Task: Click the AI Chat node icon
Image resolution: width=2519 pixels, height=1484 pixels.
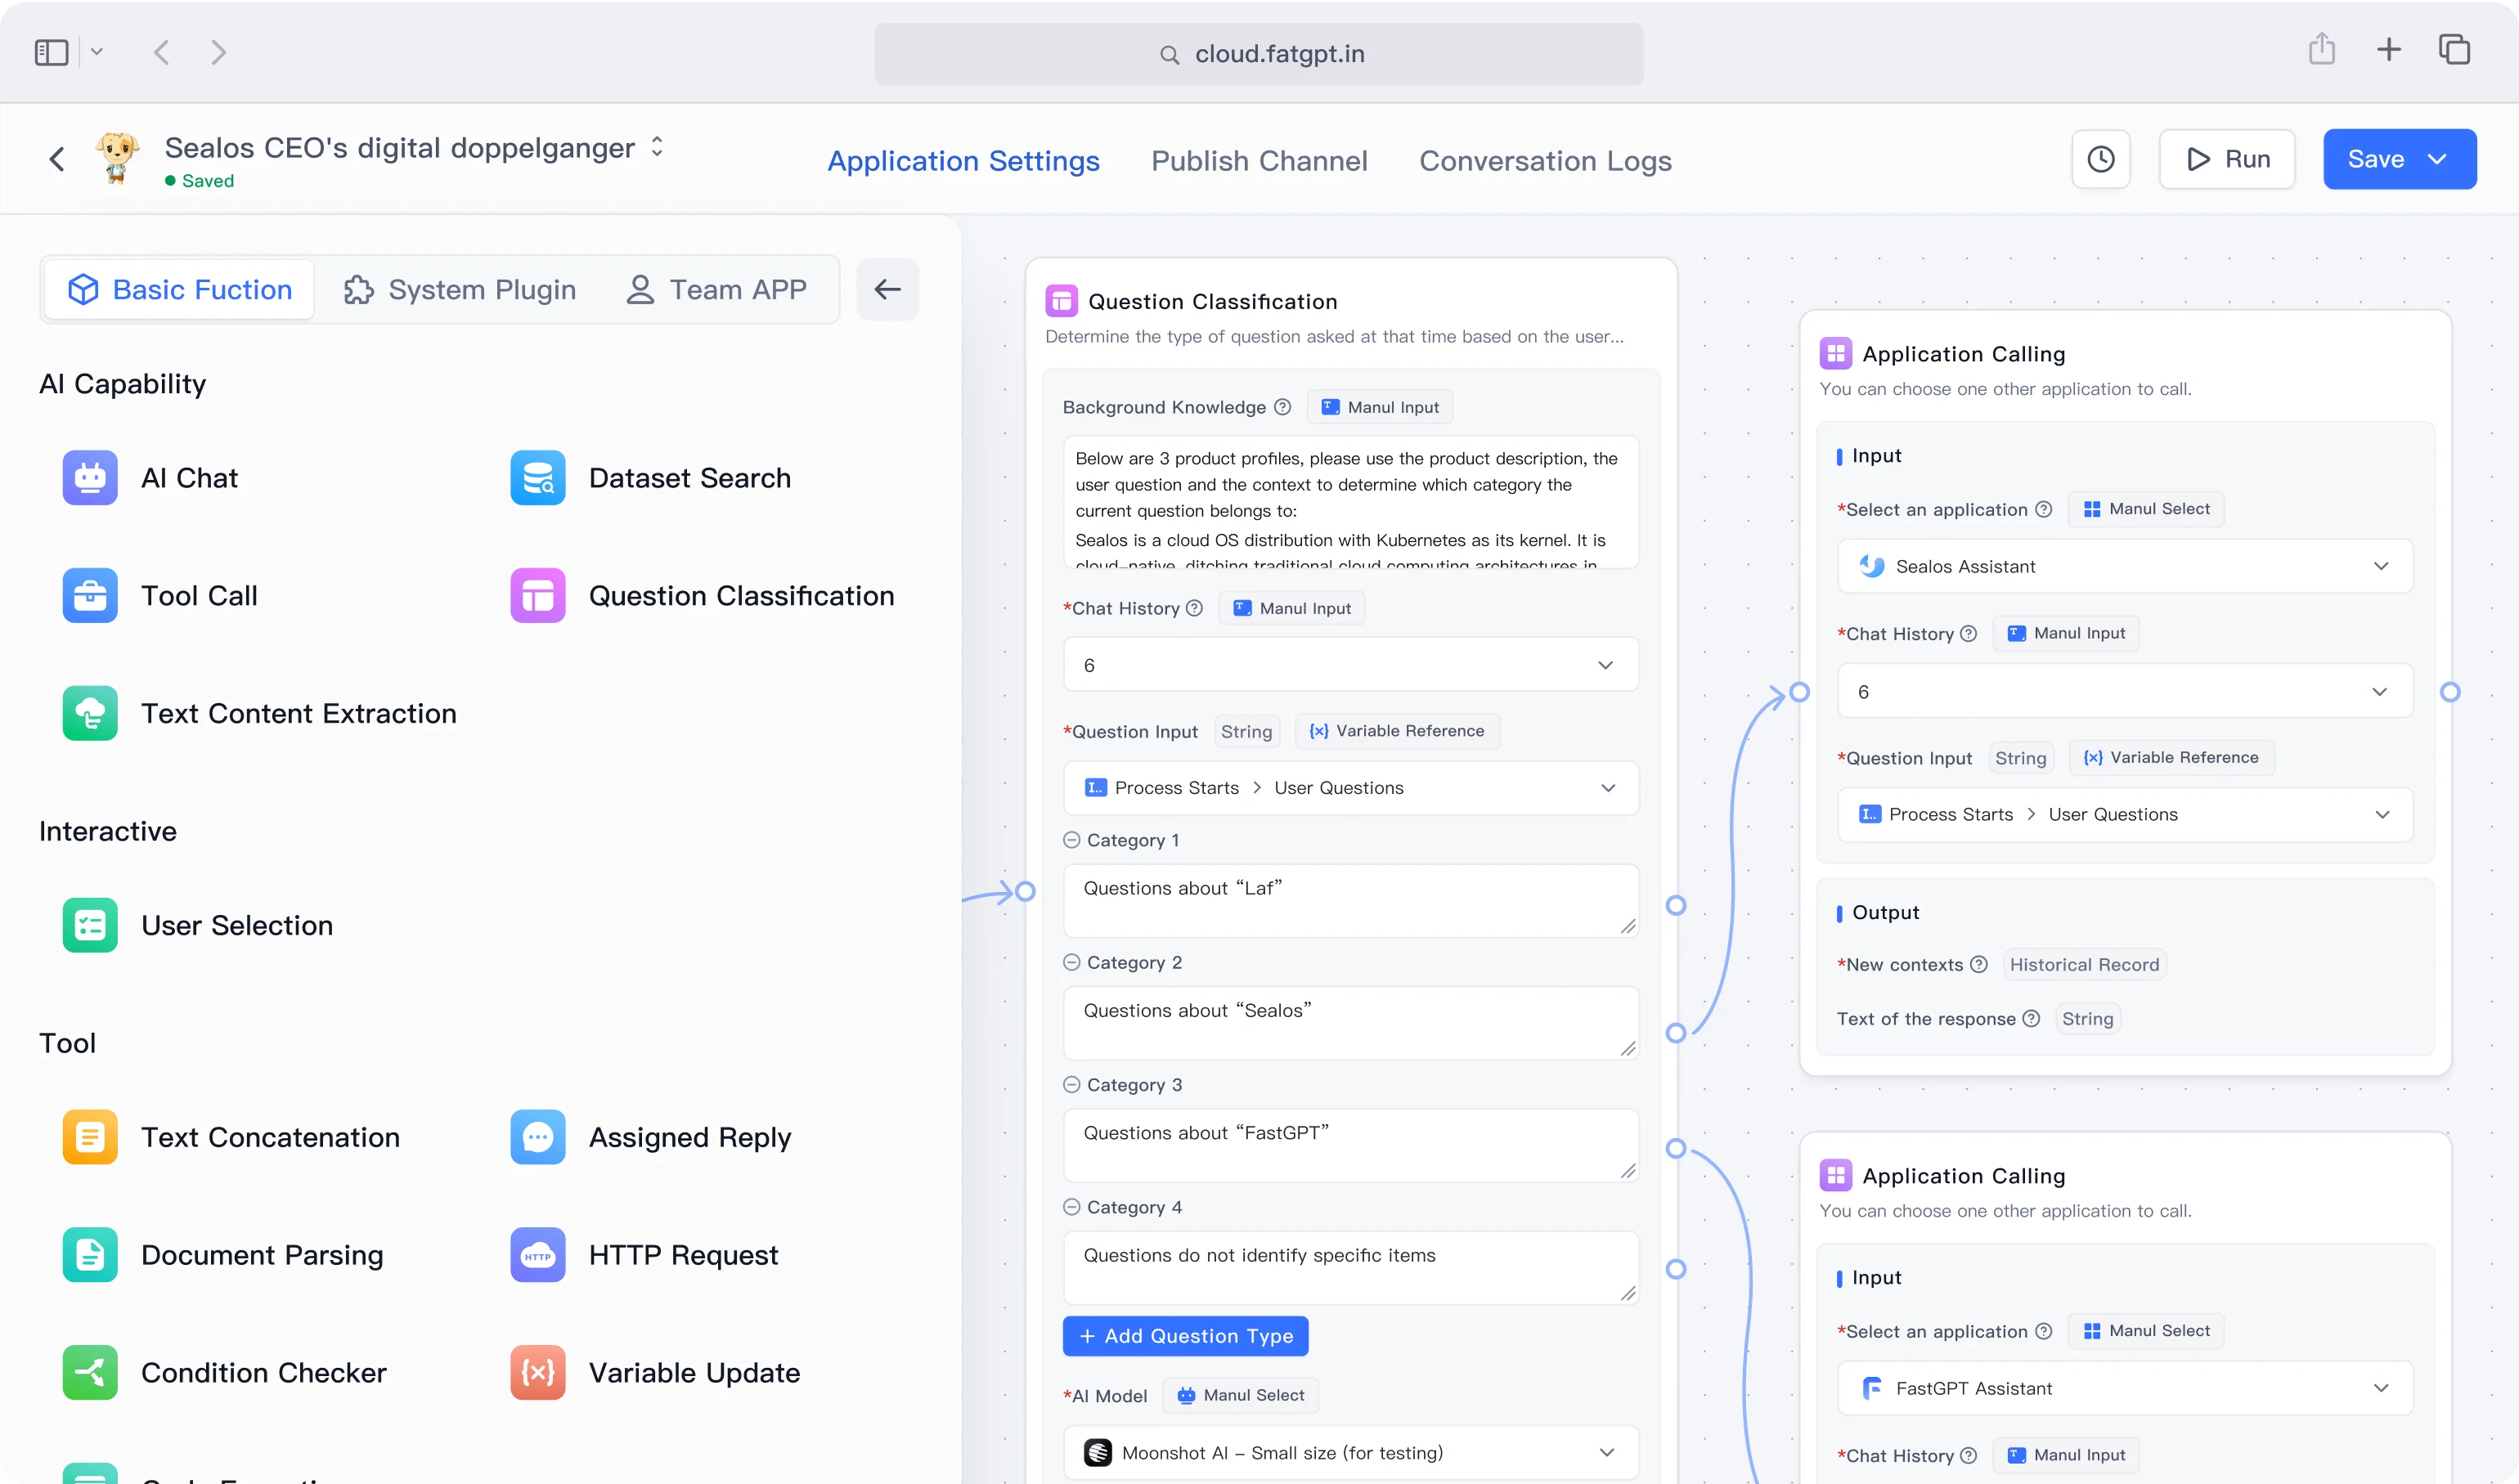Action: point(90,478)
